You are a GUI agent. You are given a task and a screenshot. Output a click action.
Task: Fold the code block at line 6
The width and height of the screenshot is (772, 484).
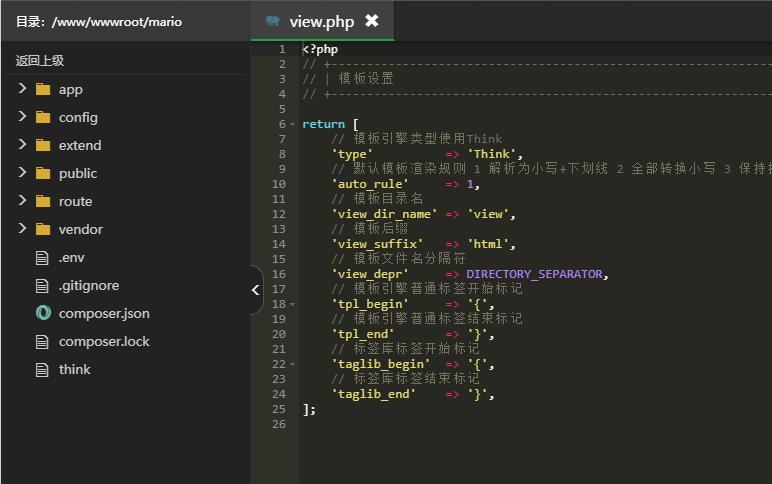click(x=292, y=125)
